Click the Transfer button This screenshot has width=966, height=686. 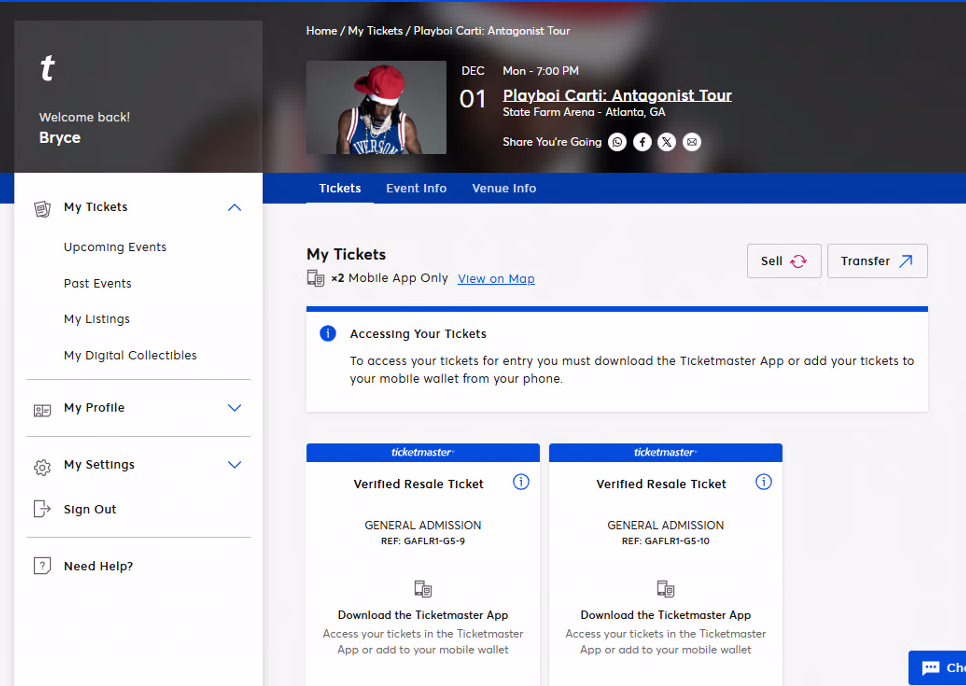[x=877, y=261]
